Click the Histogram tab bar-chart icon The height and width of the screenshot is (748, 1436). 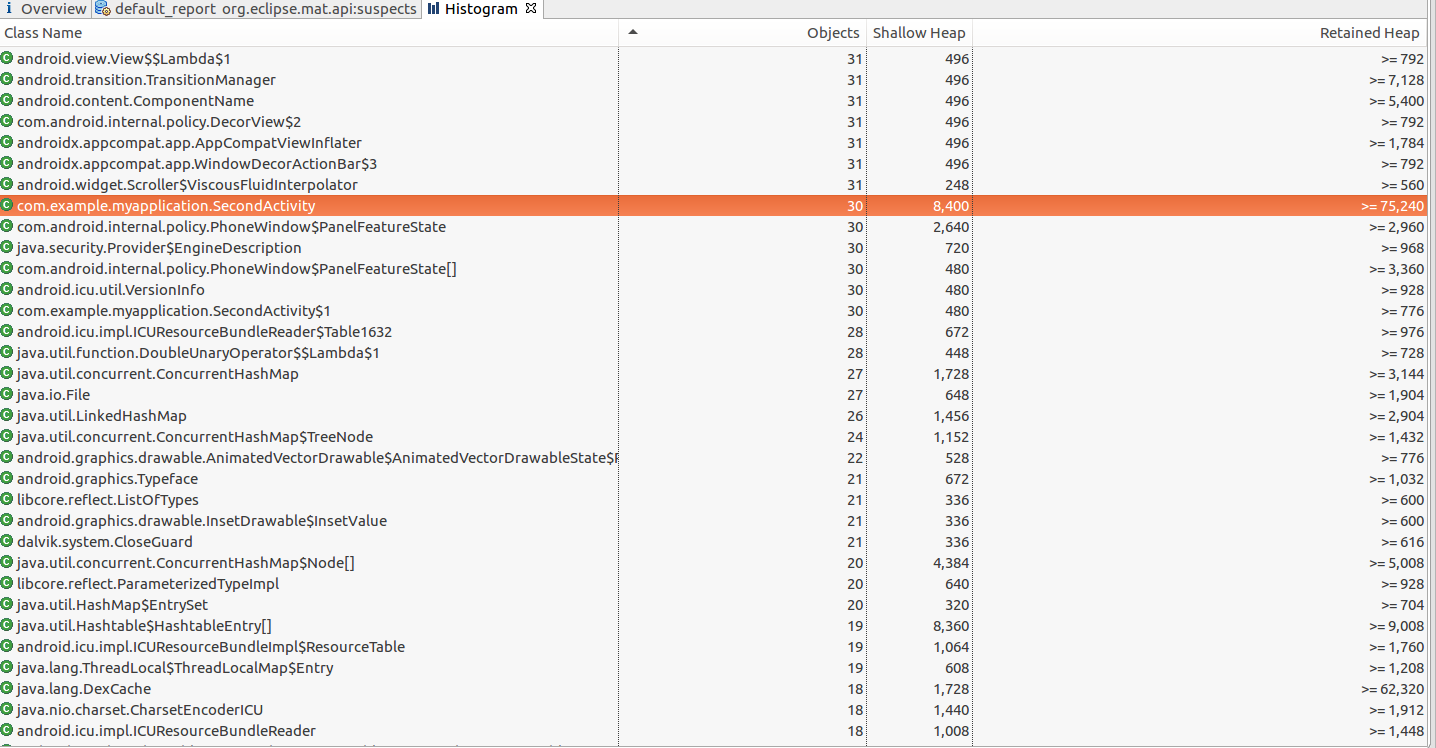pos(434,9)
